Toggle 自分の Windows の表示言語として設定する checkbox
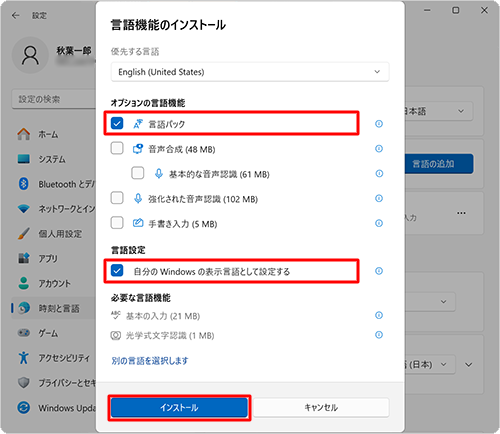The image size is (500, 434). (x=117, y=271)
